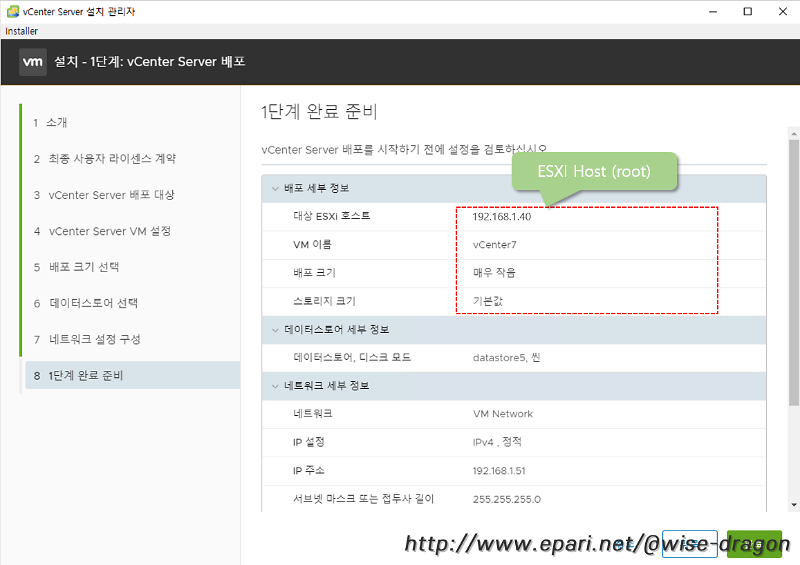This screenshot has height=565, width=800.
Task: Select the VM name value vCenter7
Action: pos(494,245)
